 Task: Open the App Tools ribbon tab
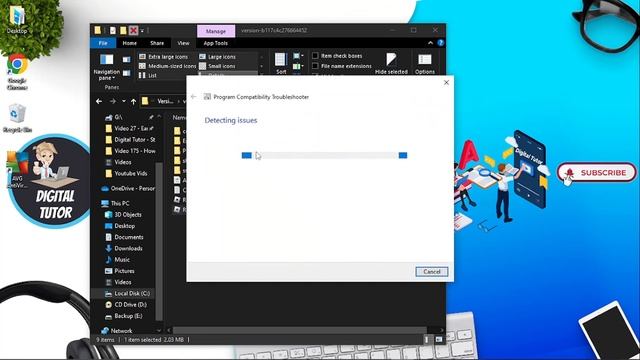pos(216,43)
